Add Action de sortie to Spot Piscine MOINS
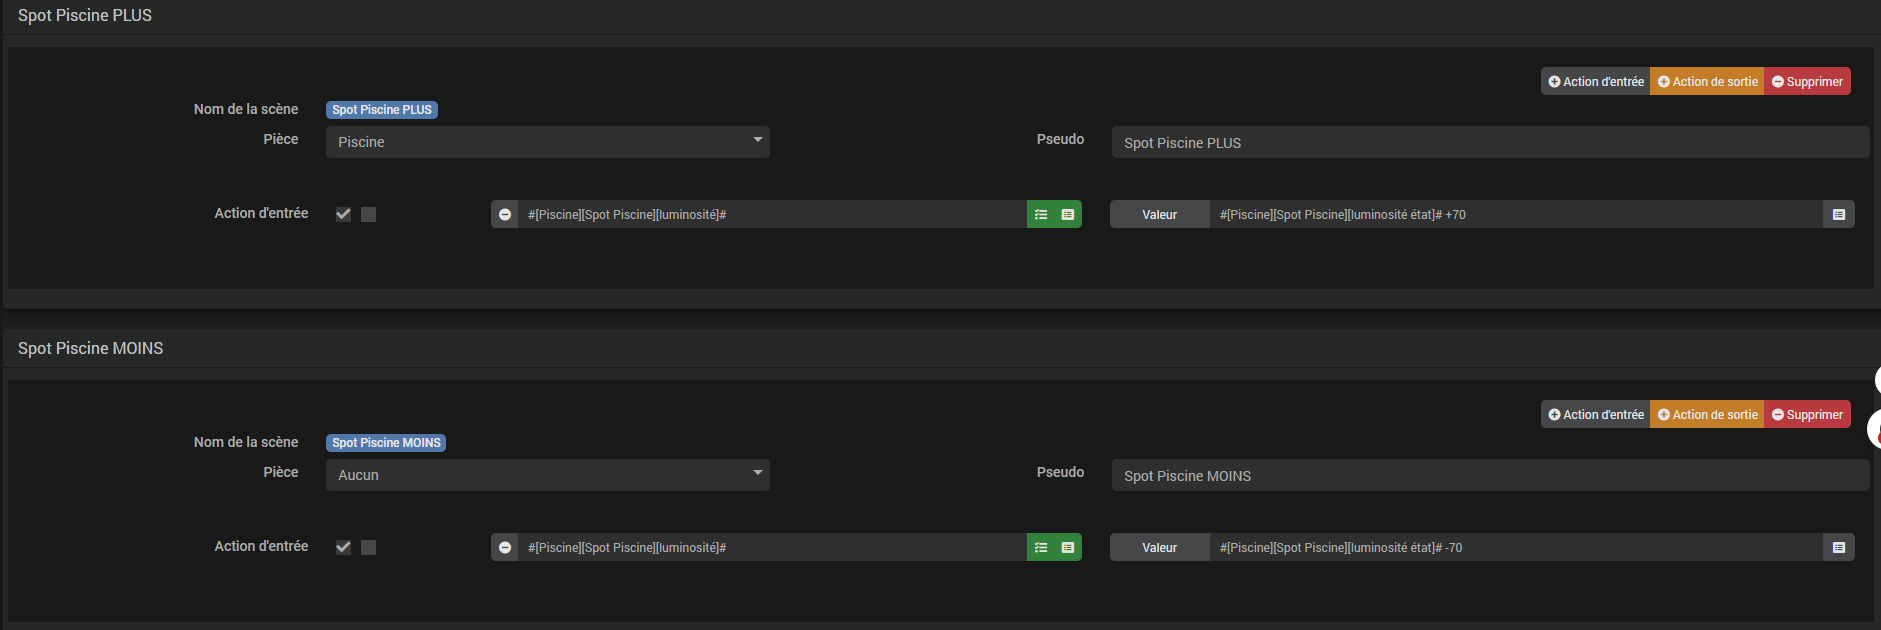 point(1707,415)
